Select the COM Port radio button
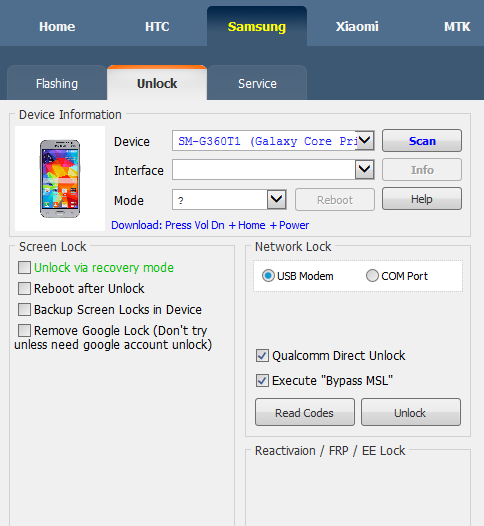Image resolution: width=484 pixels, height=526 pixels. click(x=372, y=276)
